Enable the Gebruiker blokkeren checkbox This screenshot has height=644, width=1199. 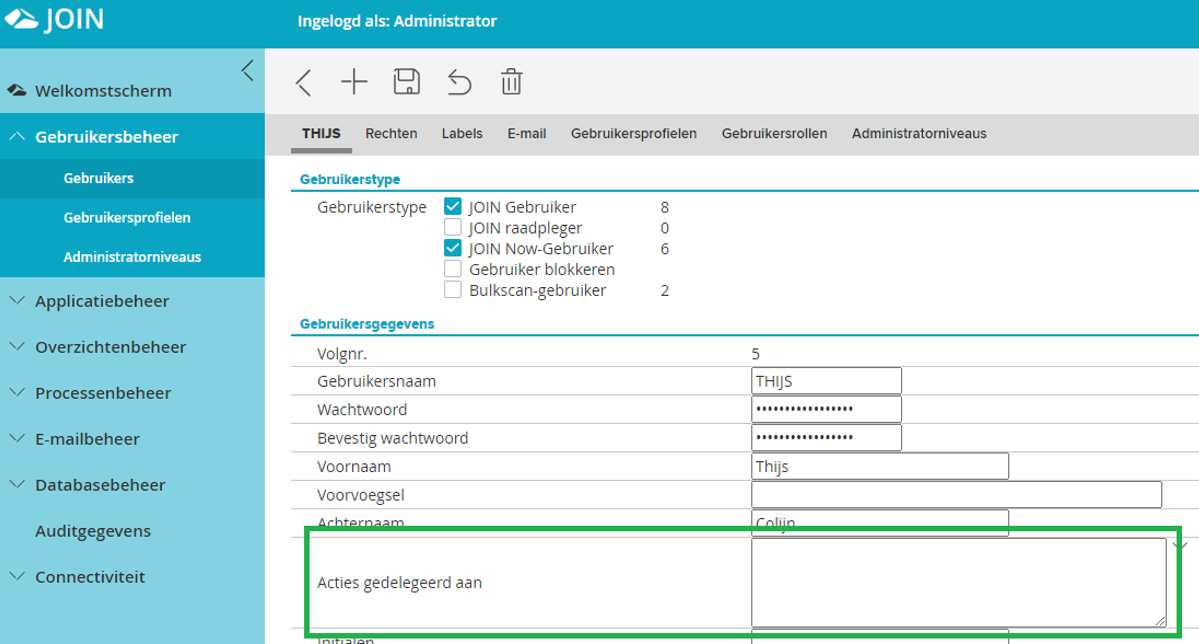point(453,269)
